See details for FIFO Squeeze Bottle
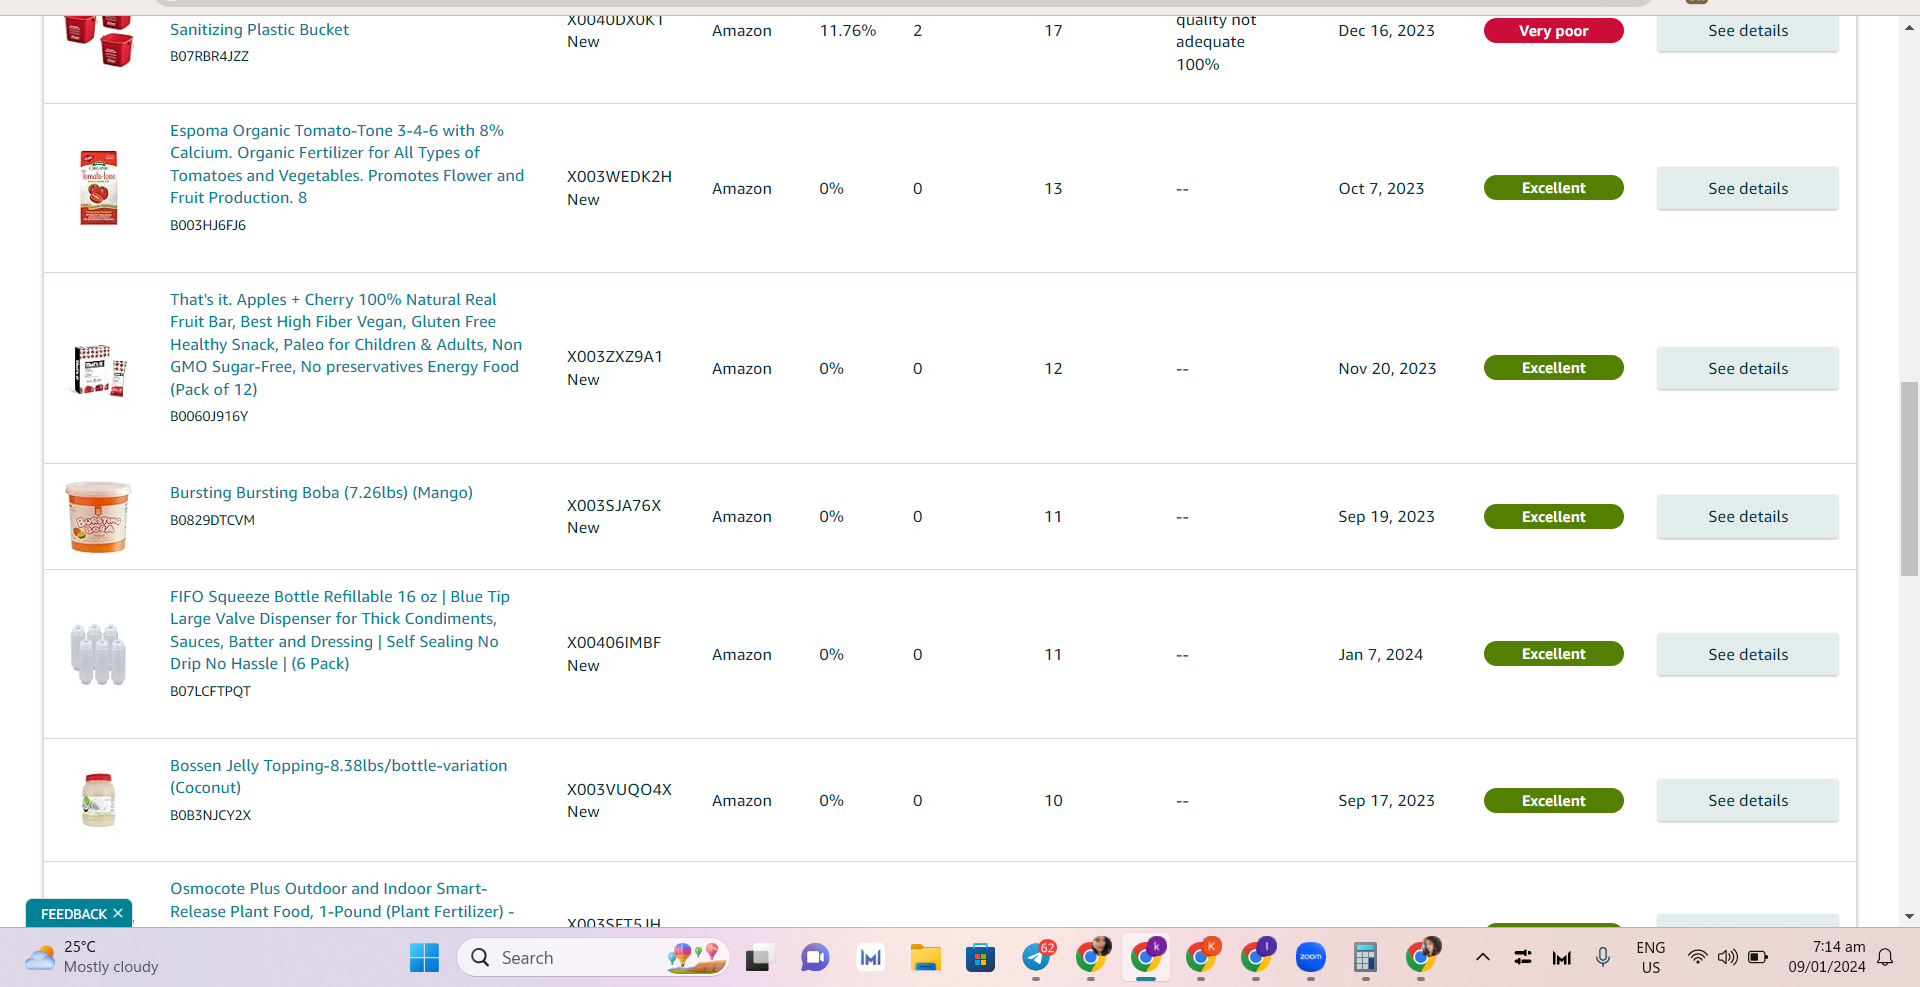This screenshot has width=1920, height=987. click(x=1747, y=654)
